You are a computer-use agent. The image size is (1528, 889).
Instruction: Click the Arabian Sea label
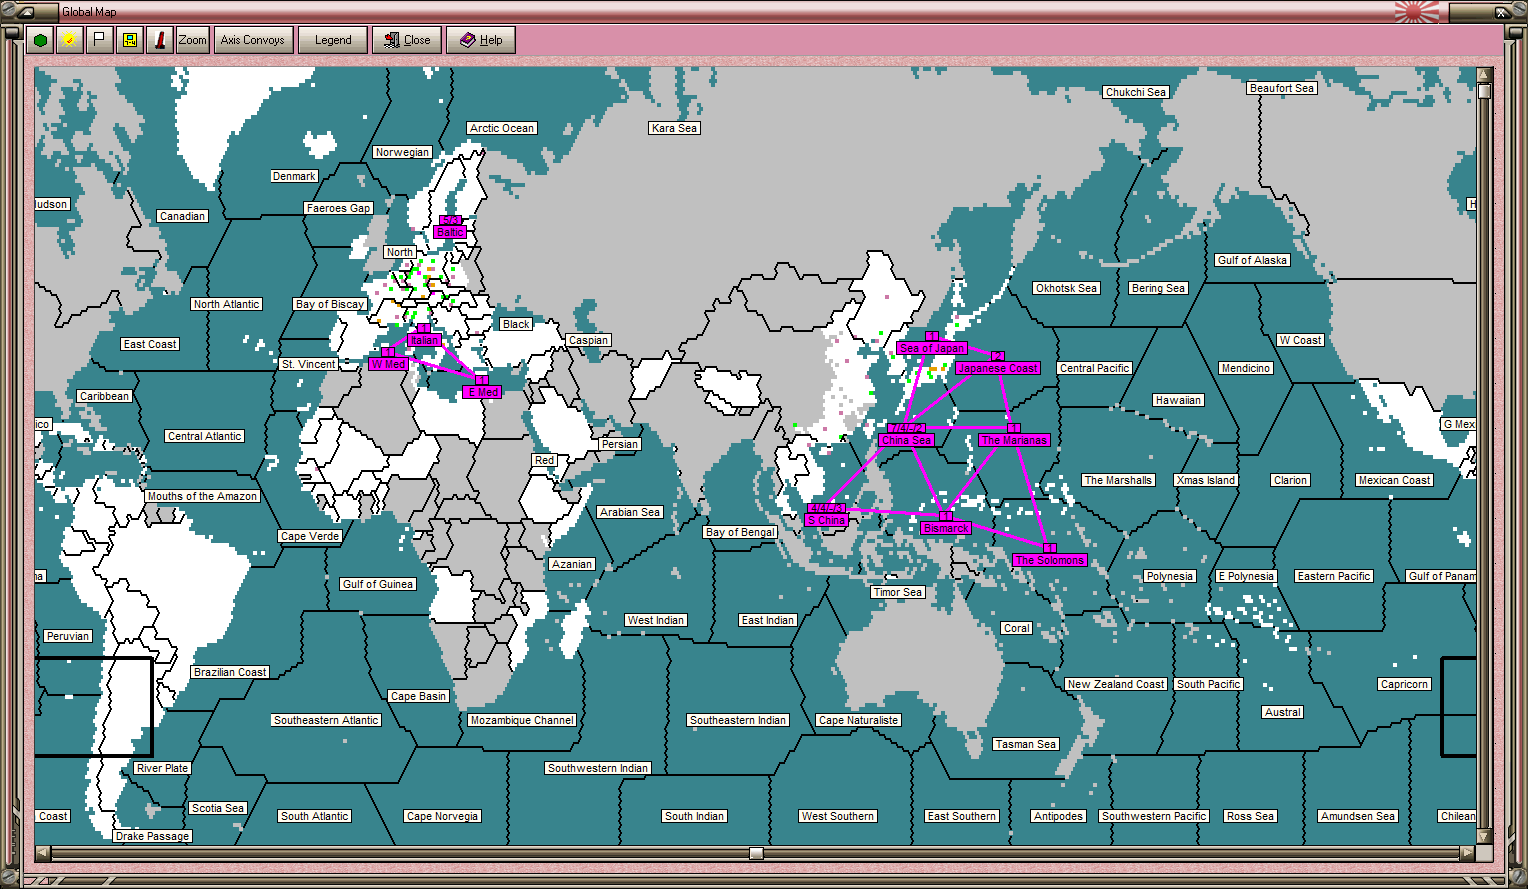(630, 512)
